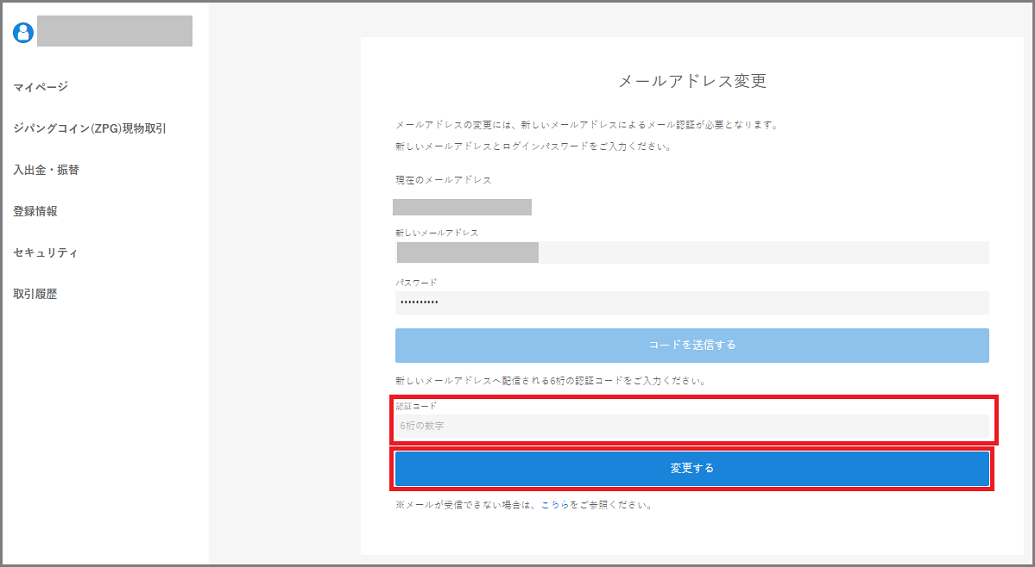Click the パスワード input field

point(692,302)
